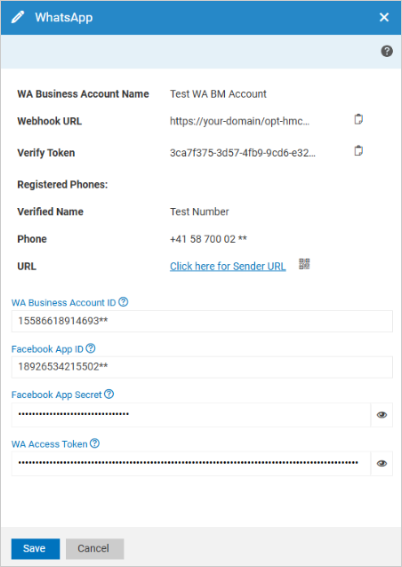This screenshot has height=567, width=402.
Task: Cancel the WhatsApp dialog changes
Action: pos(95,549)
